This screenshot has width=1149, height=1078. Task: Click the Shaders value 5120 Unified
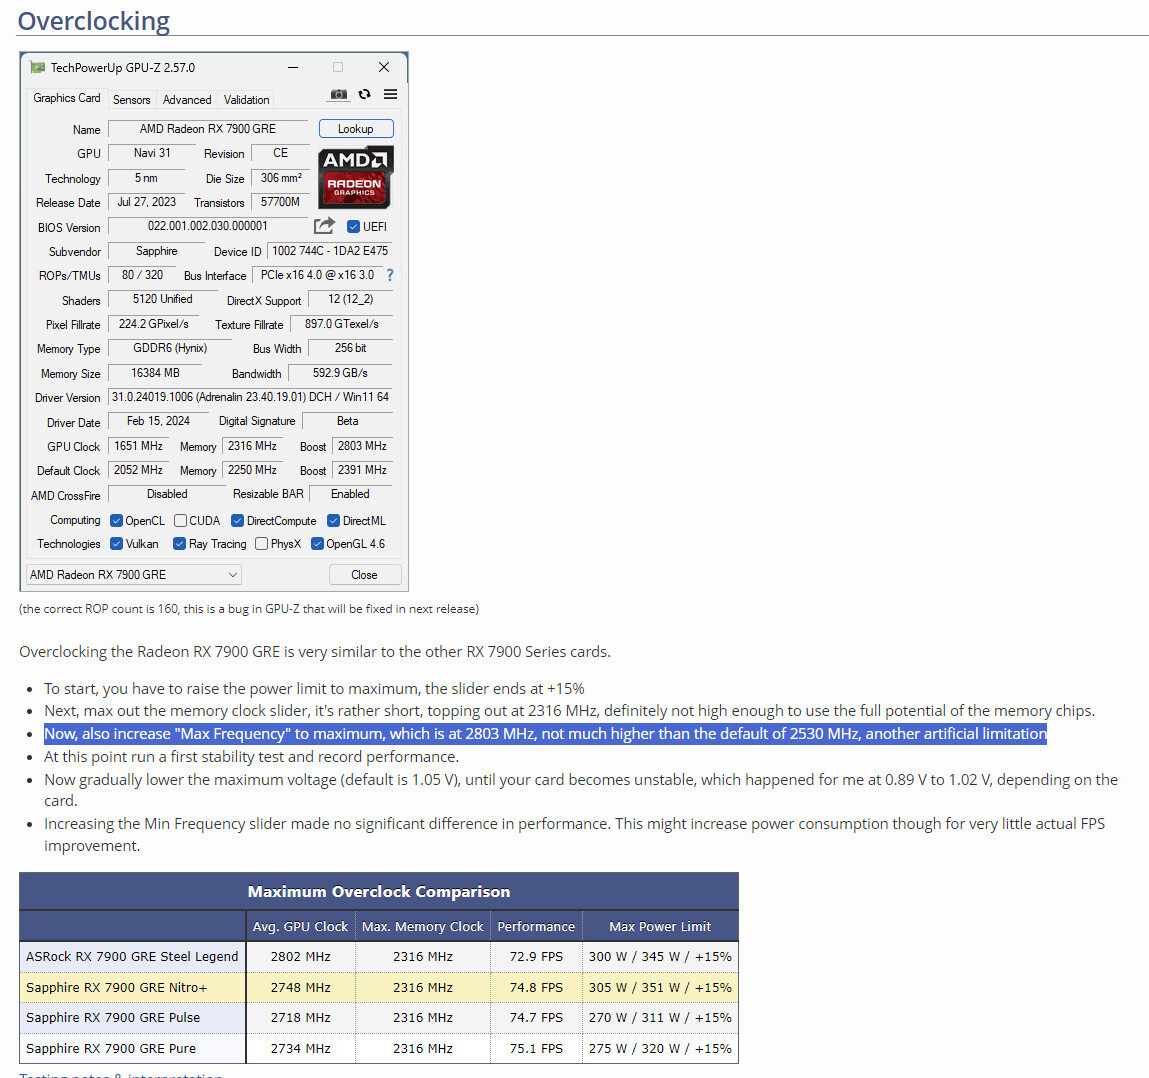point(163,300)
